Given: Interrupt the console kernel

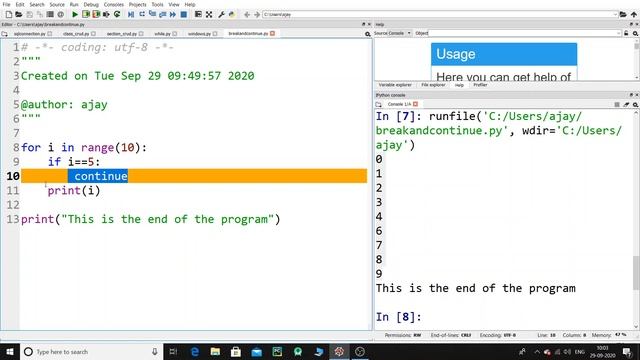Looking at the screenshot, I should 617,104.
